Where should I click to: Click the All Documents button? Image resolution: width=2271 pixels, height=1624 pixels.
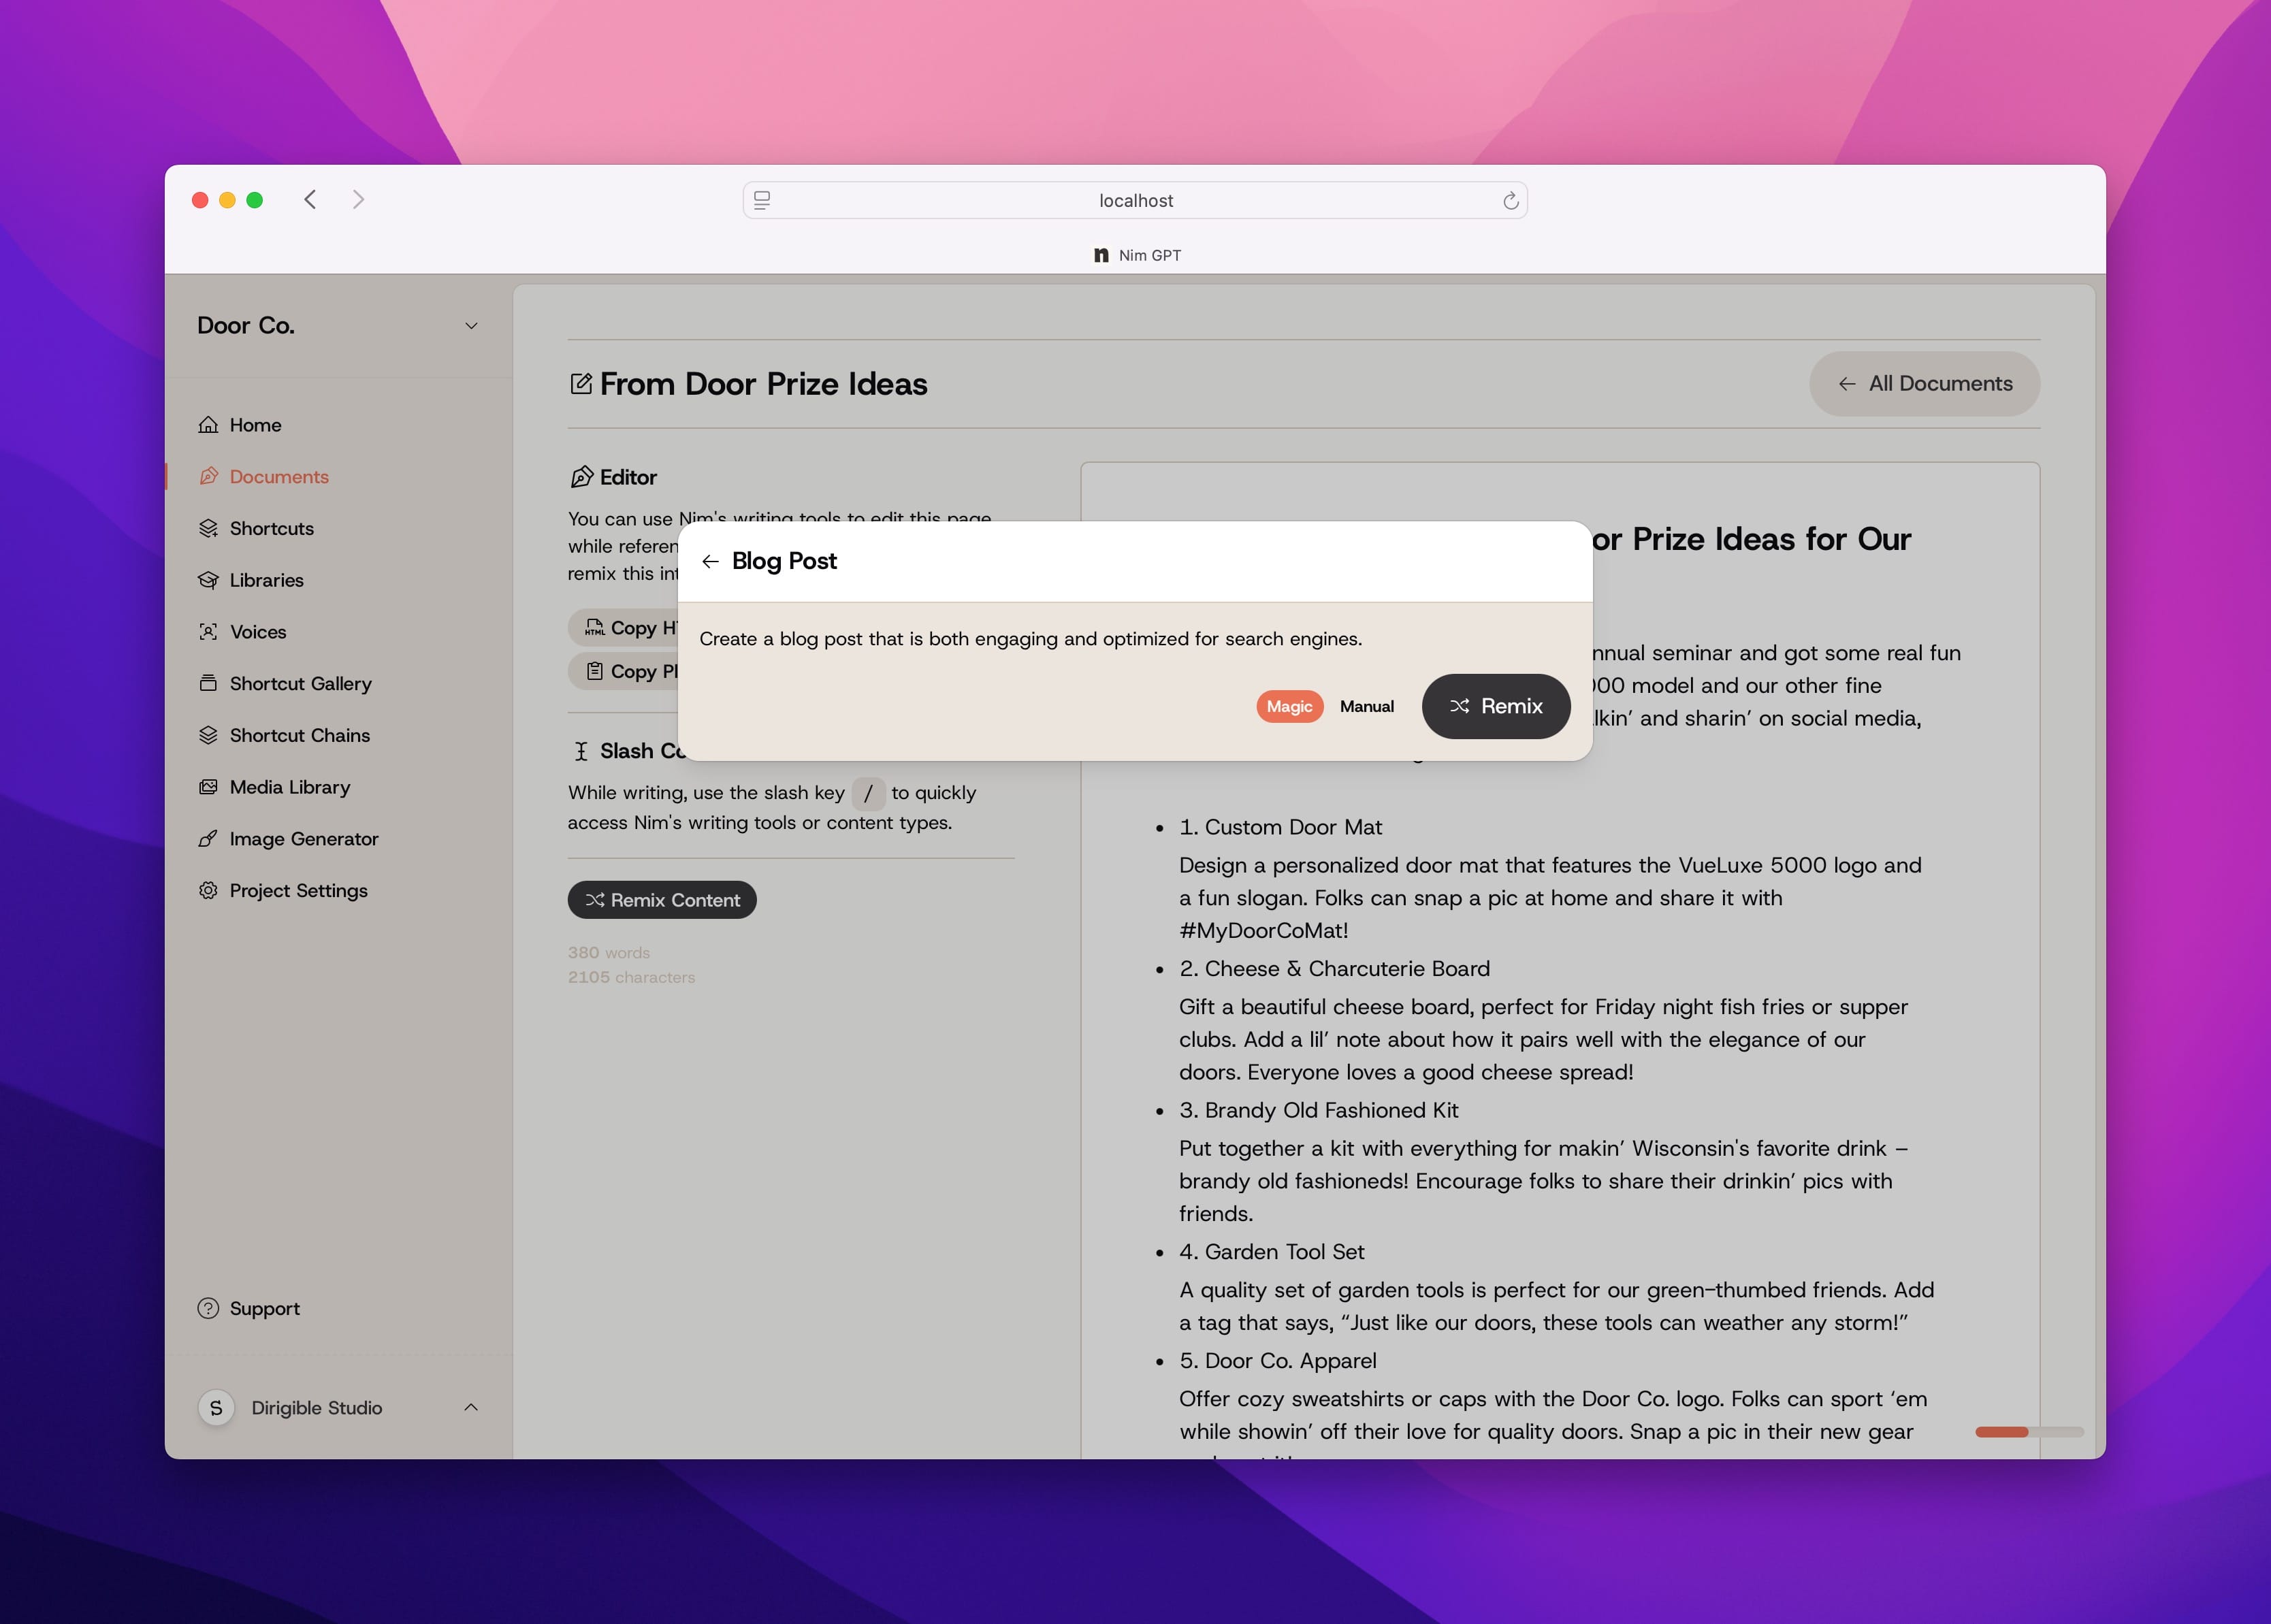(1924, 383)
